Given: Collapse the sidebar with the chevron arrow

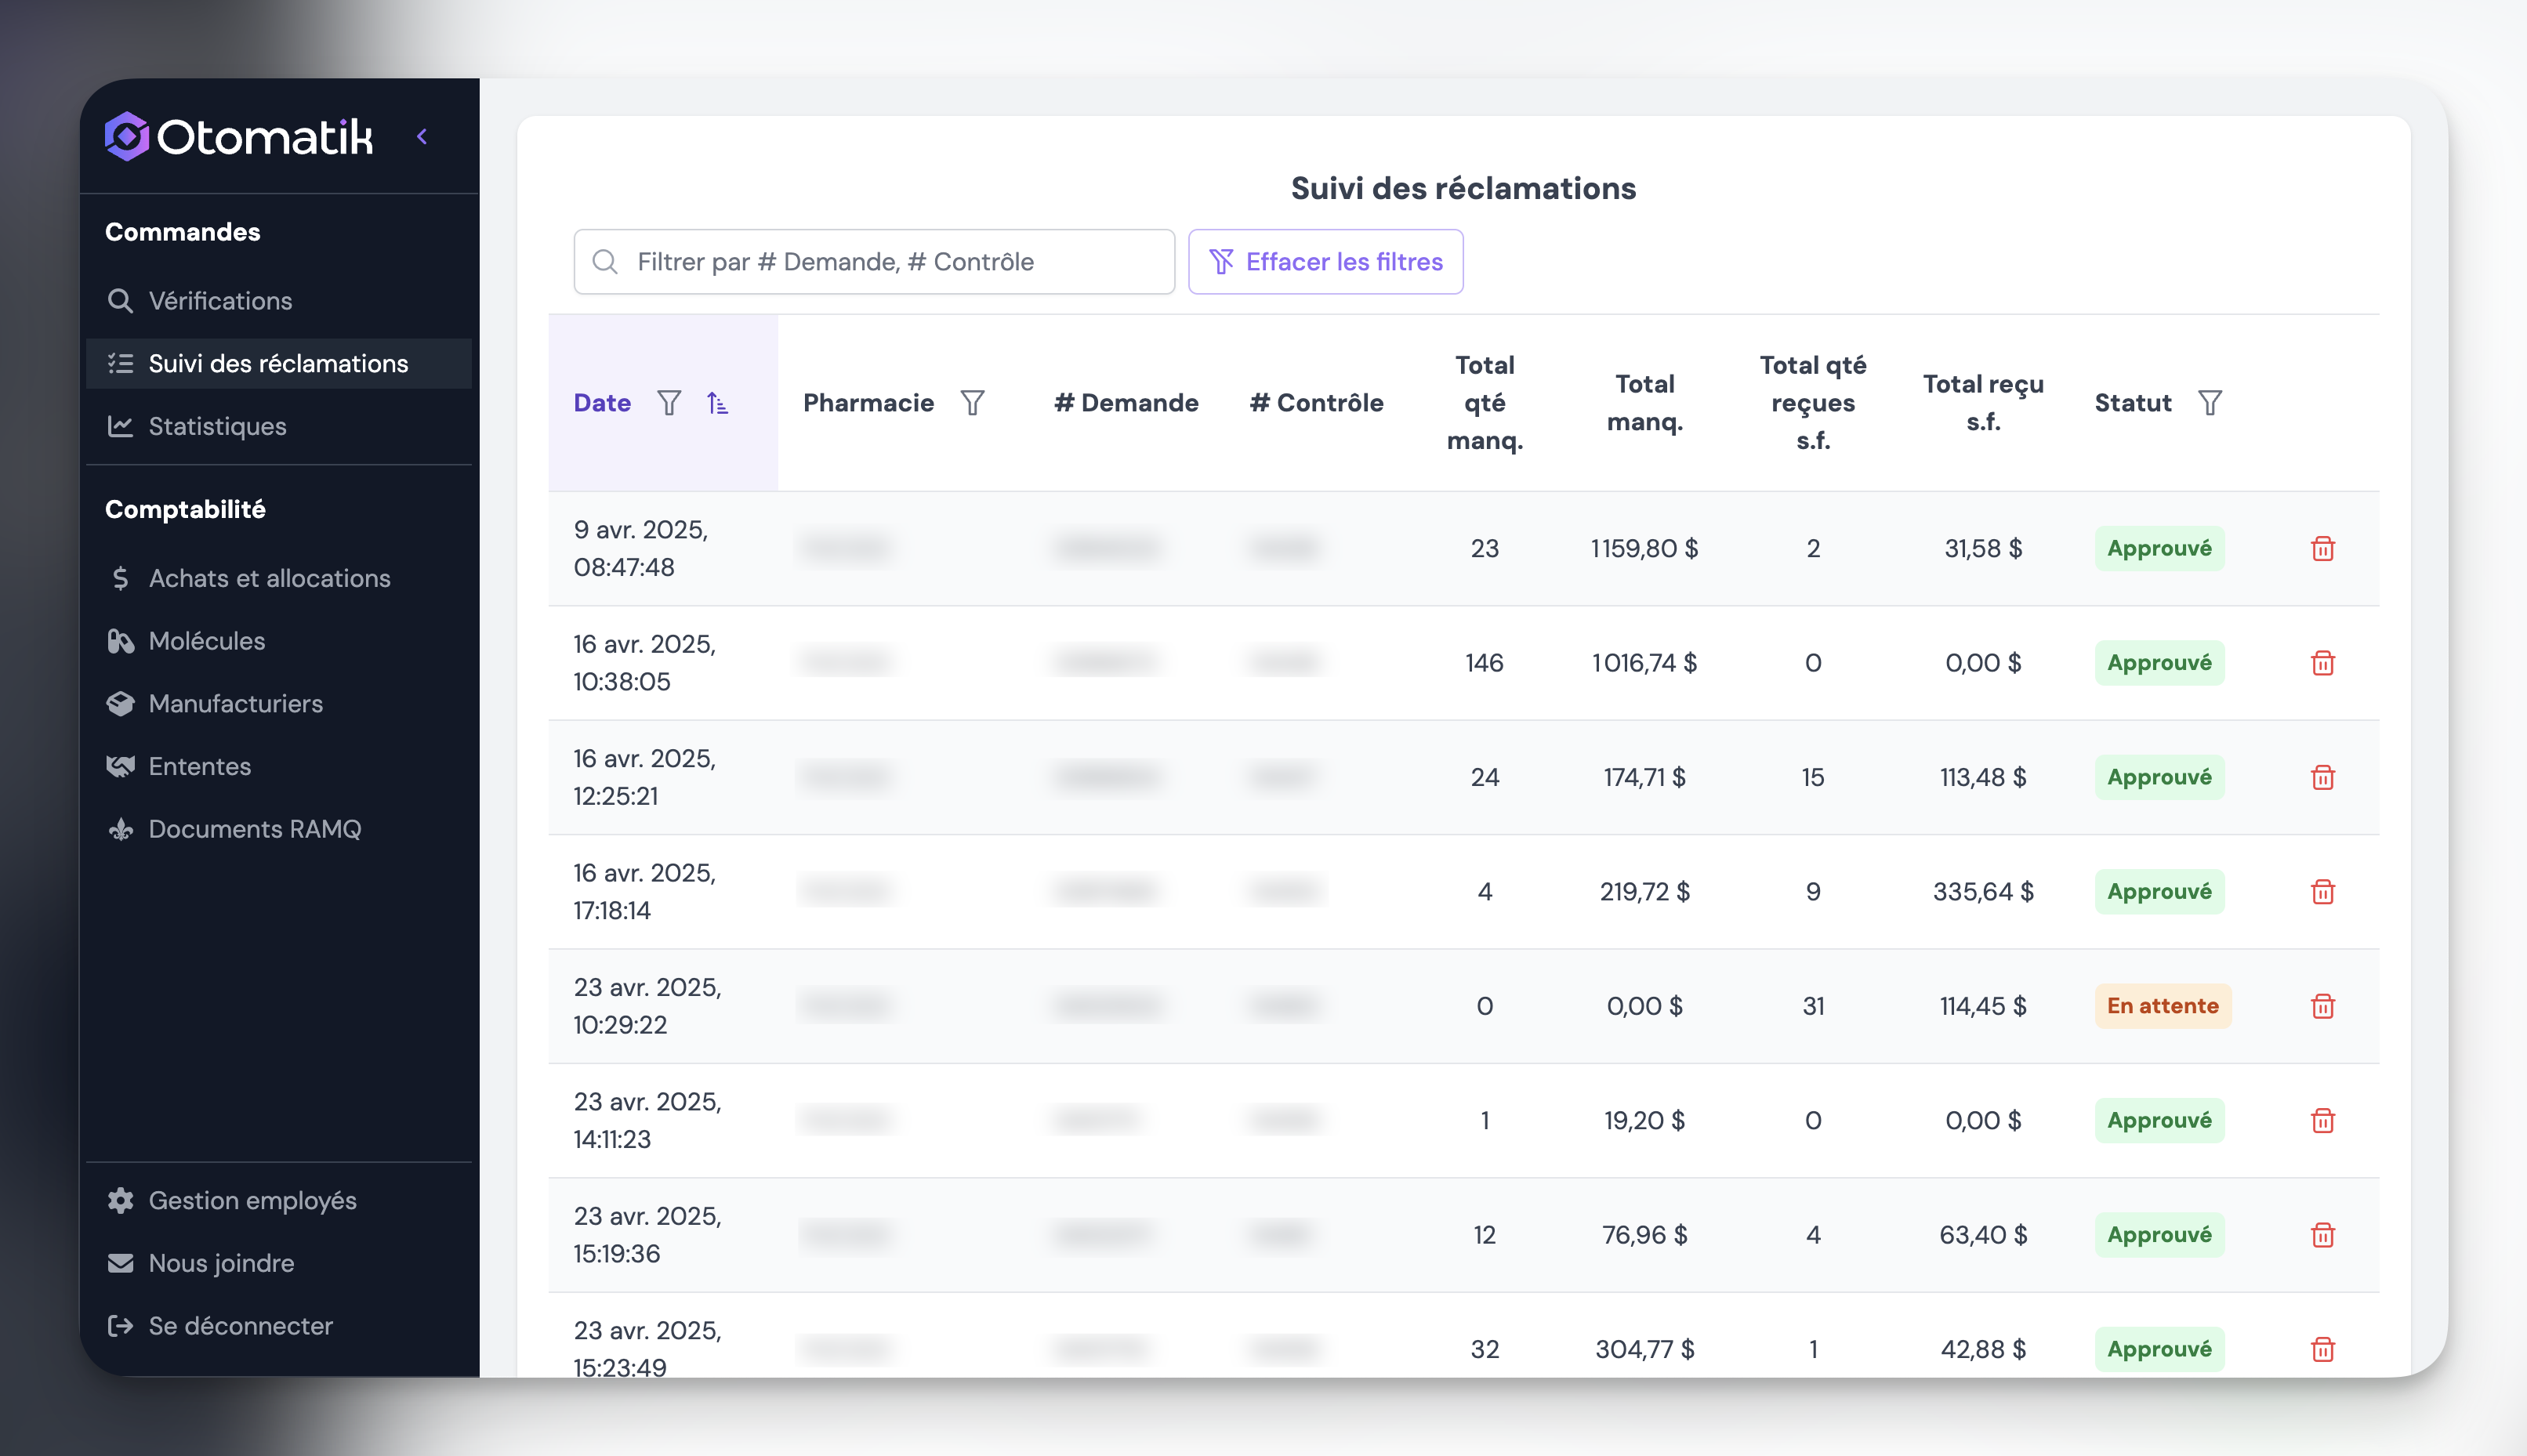Looking at the screenshot, I should (422, 136).
